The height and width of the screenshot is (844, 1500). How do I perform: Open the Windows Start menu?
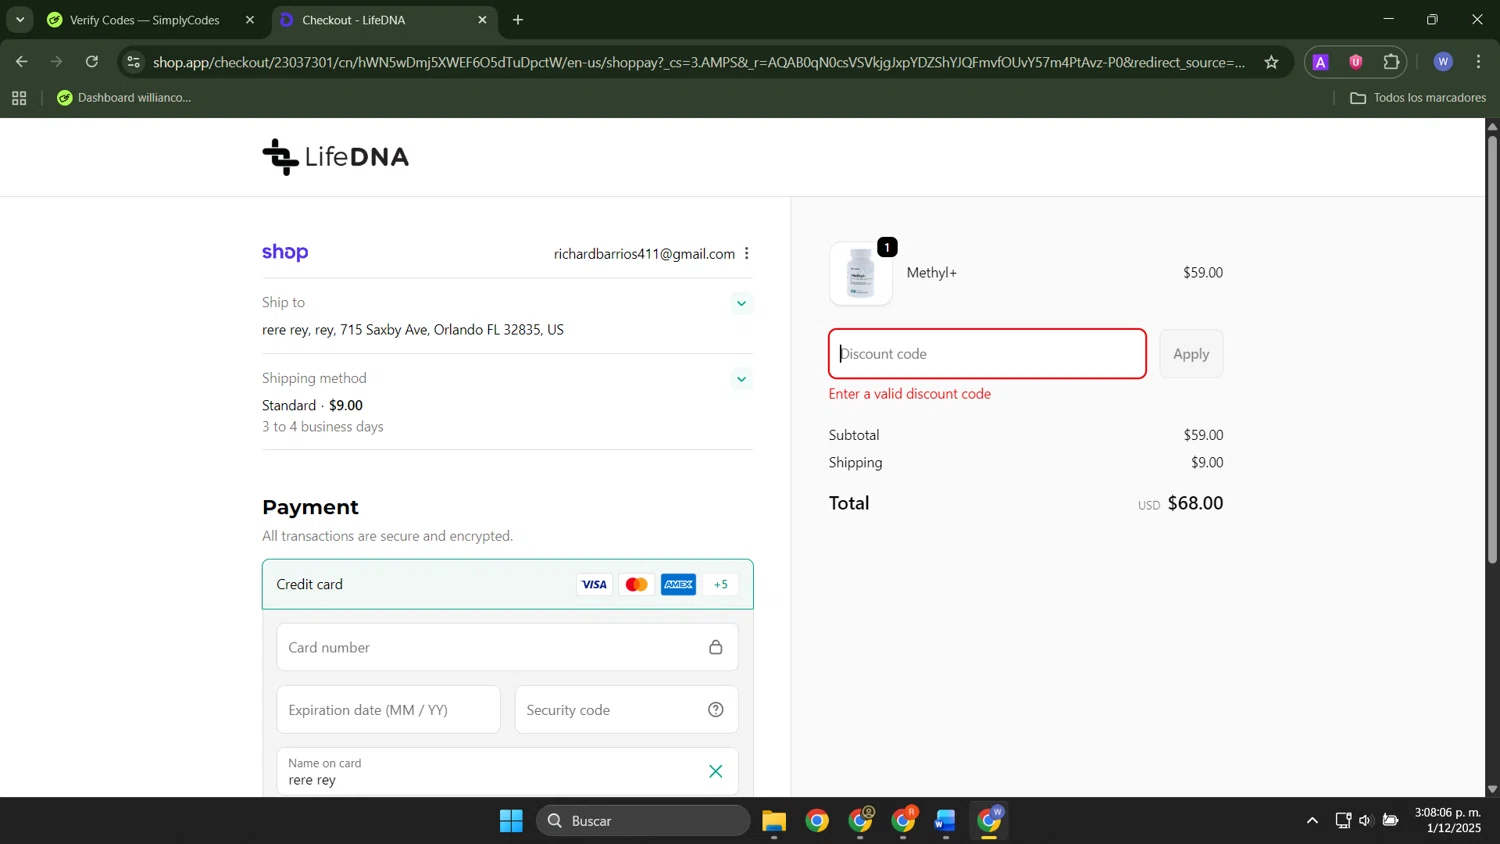point(511,821)
